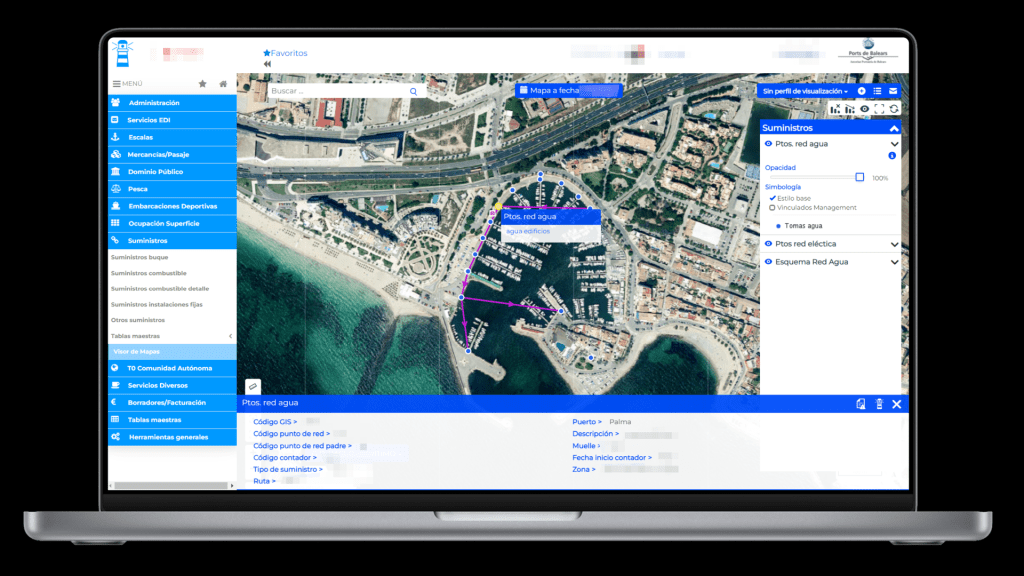Click the trash icon in the Ptos. red agua bar
This screenshot has width=1024, height=576.
click(879, 404)
